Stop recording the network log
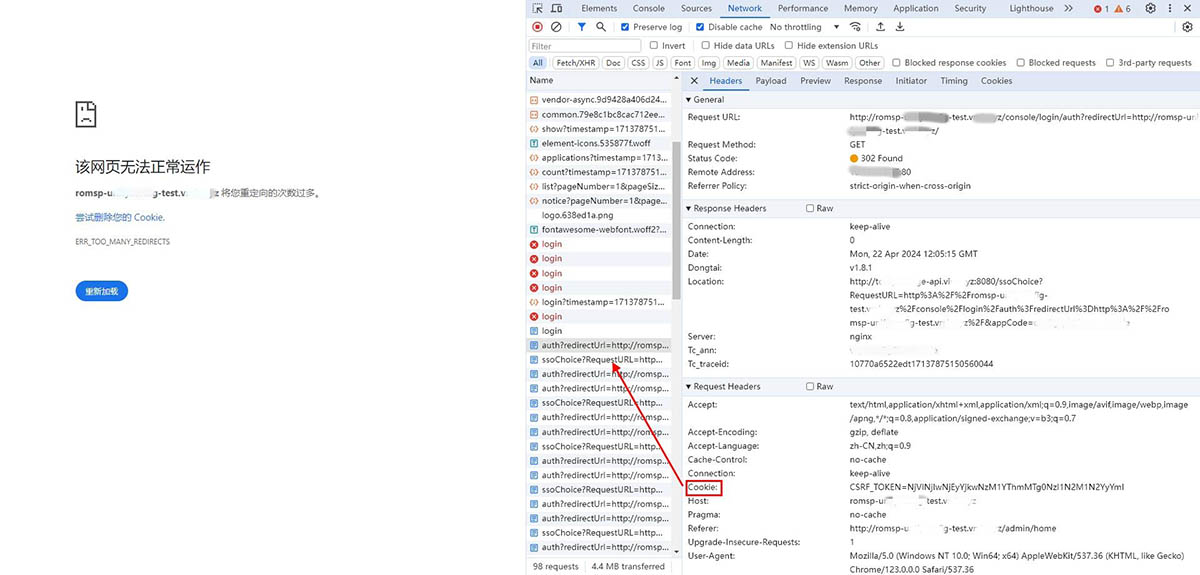 [538, 27]
